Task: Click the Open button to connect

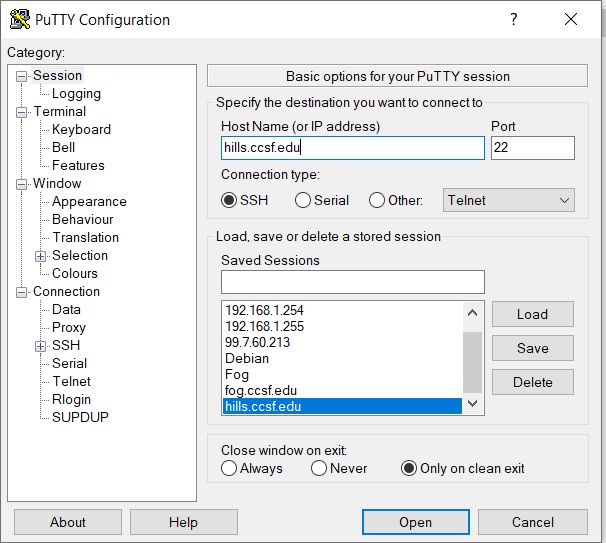Action: click(x=415, y=522)
